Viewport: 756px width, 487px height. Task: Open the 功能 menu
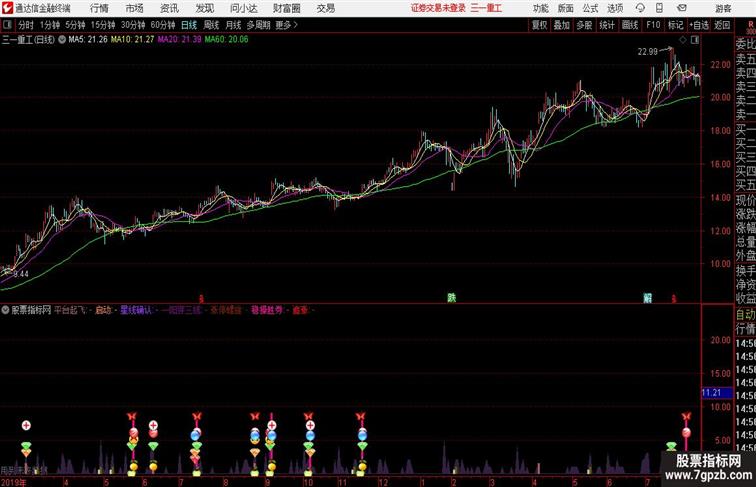tap(540, 8)
